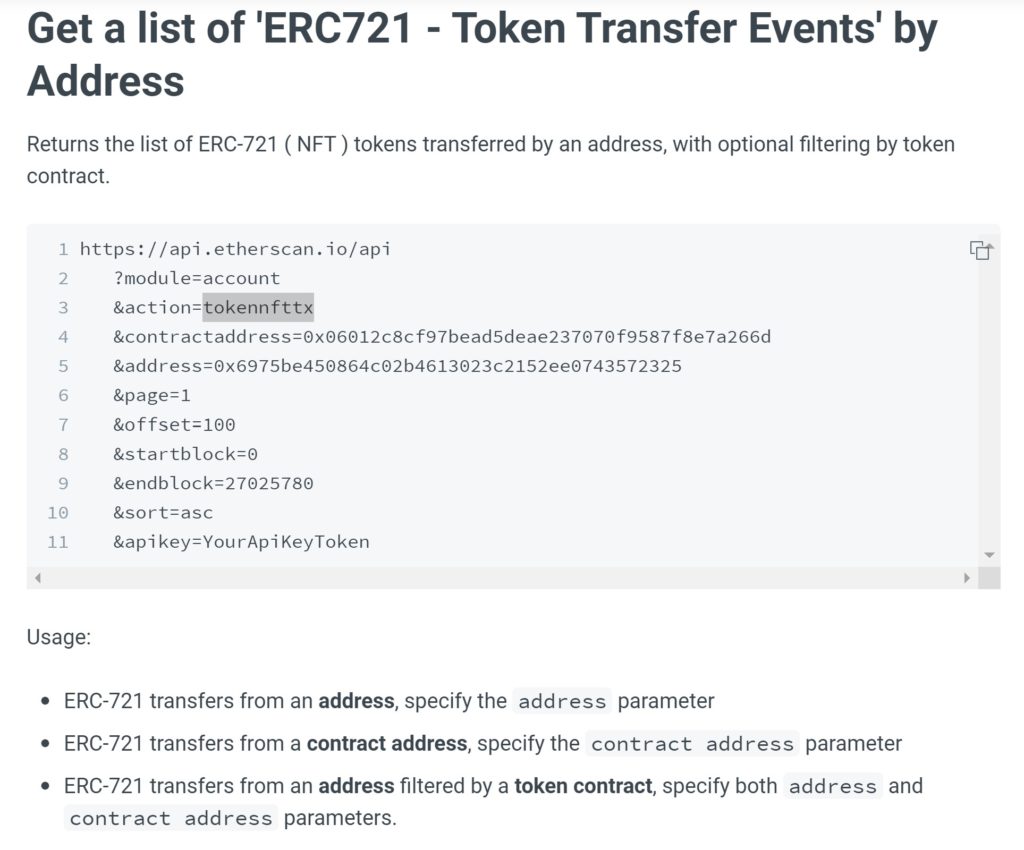Click the left arrow of horizontal scrollbar

pyautogui.click(x=38, y=578)
